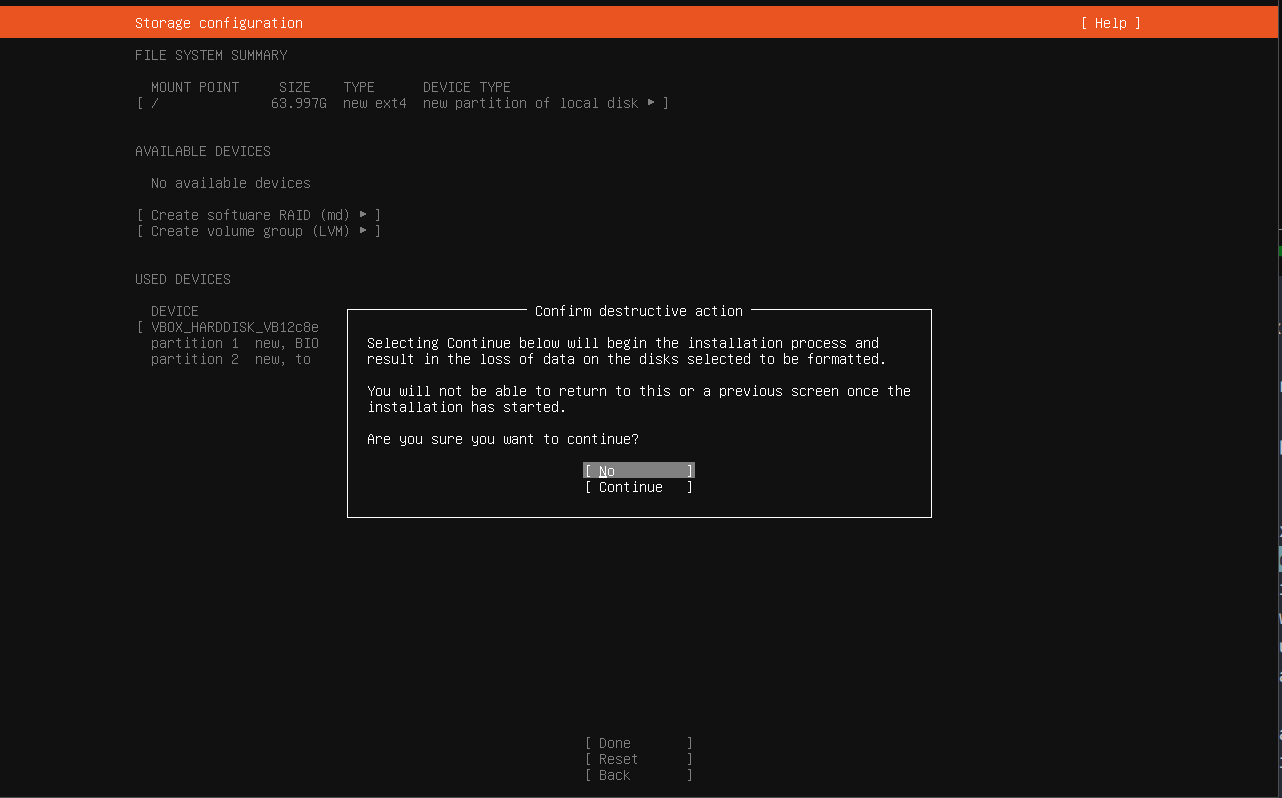Click the DEVICE TYPE column header
The height and width of the screenshot is (798, 1282).
(x=466, y=87)
